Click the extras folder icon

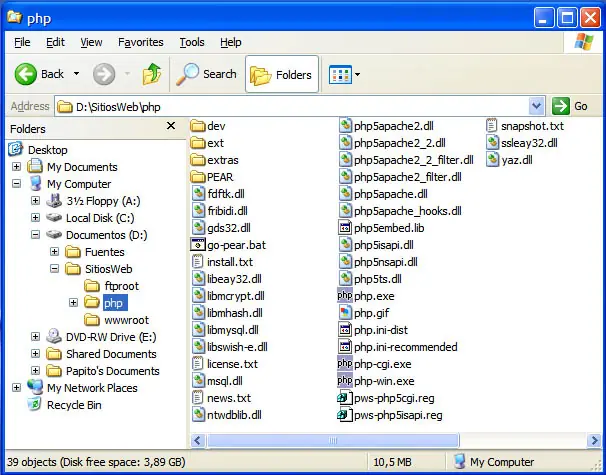(x=198, y=160)
